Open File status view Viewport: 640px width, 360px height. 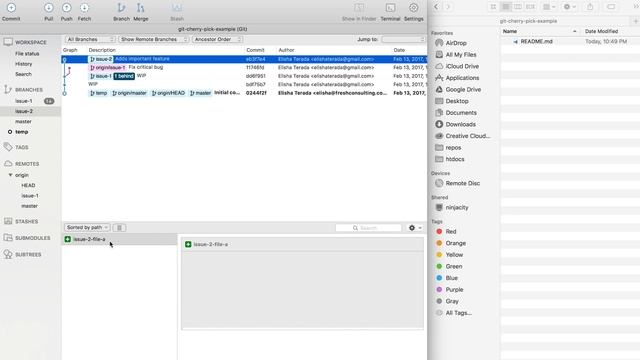click(x=27, y=54)
